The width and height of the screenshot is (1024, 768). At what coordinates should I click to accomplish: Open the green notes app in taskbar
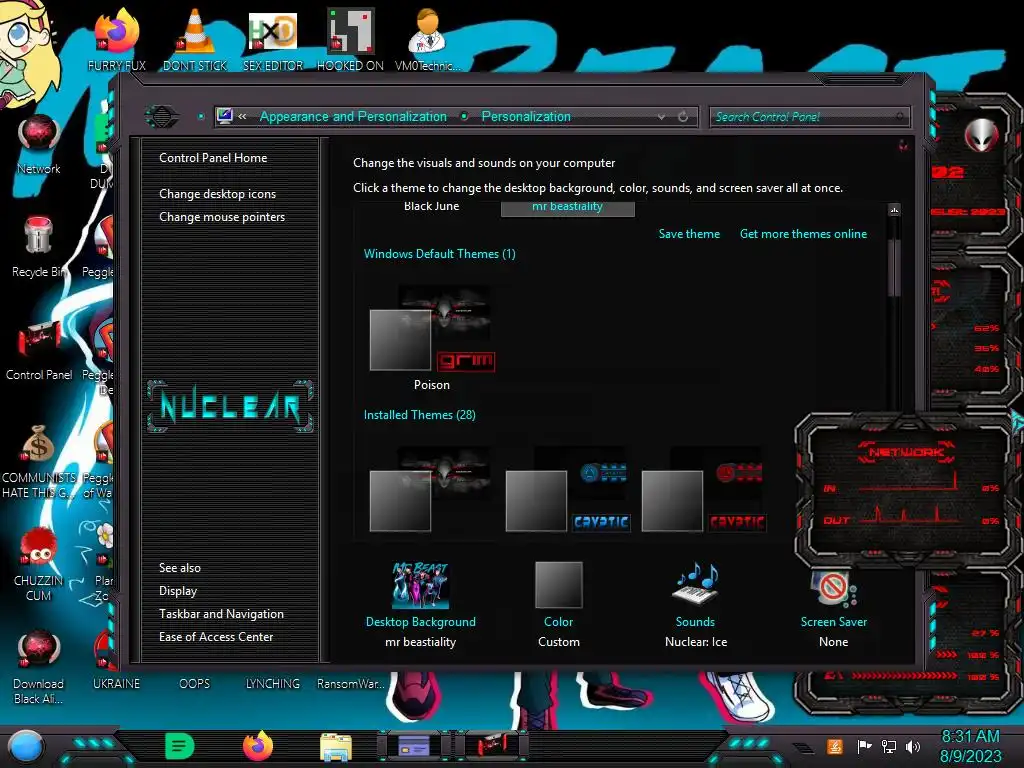180,746
